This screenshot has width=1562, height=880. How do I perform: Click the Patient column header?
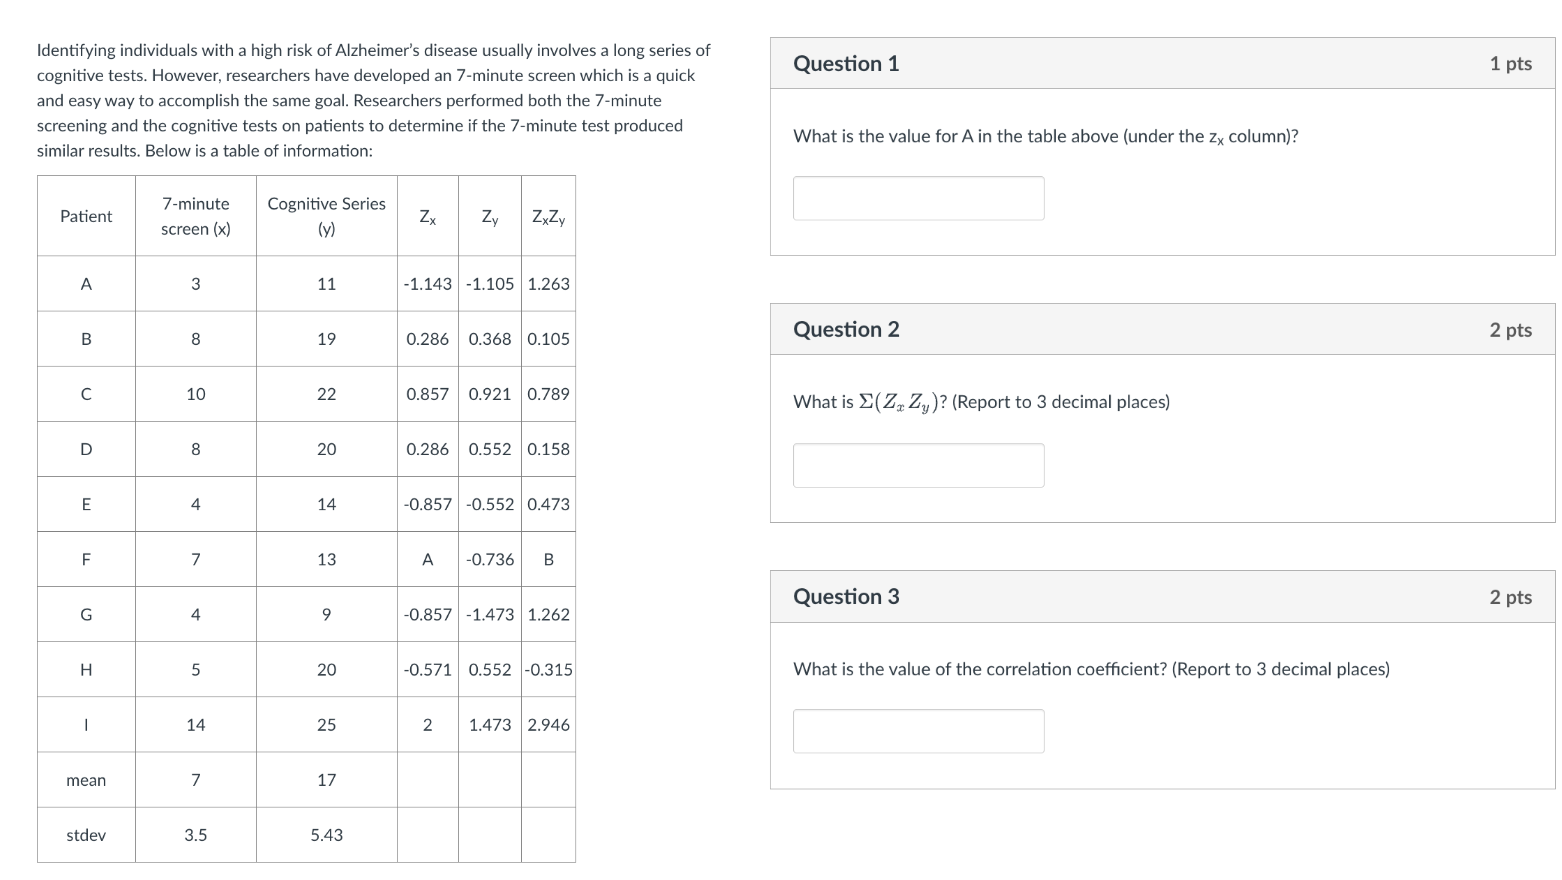(85, 215)
